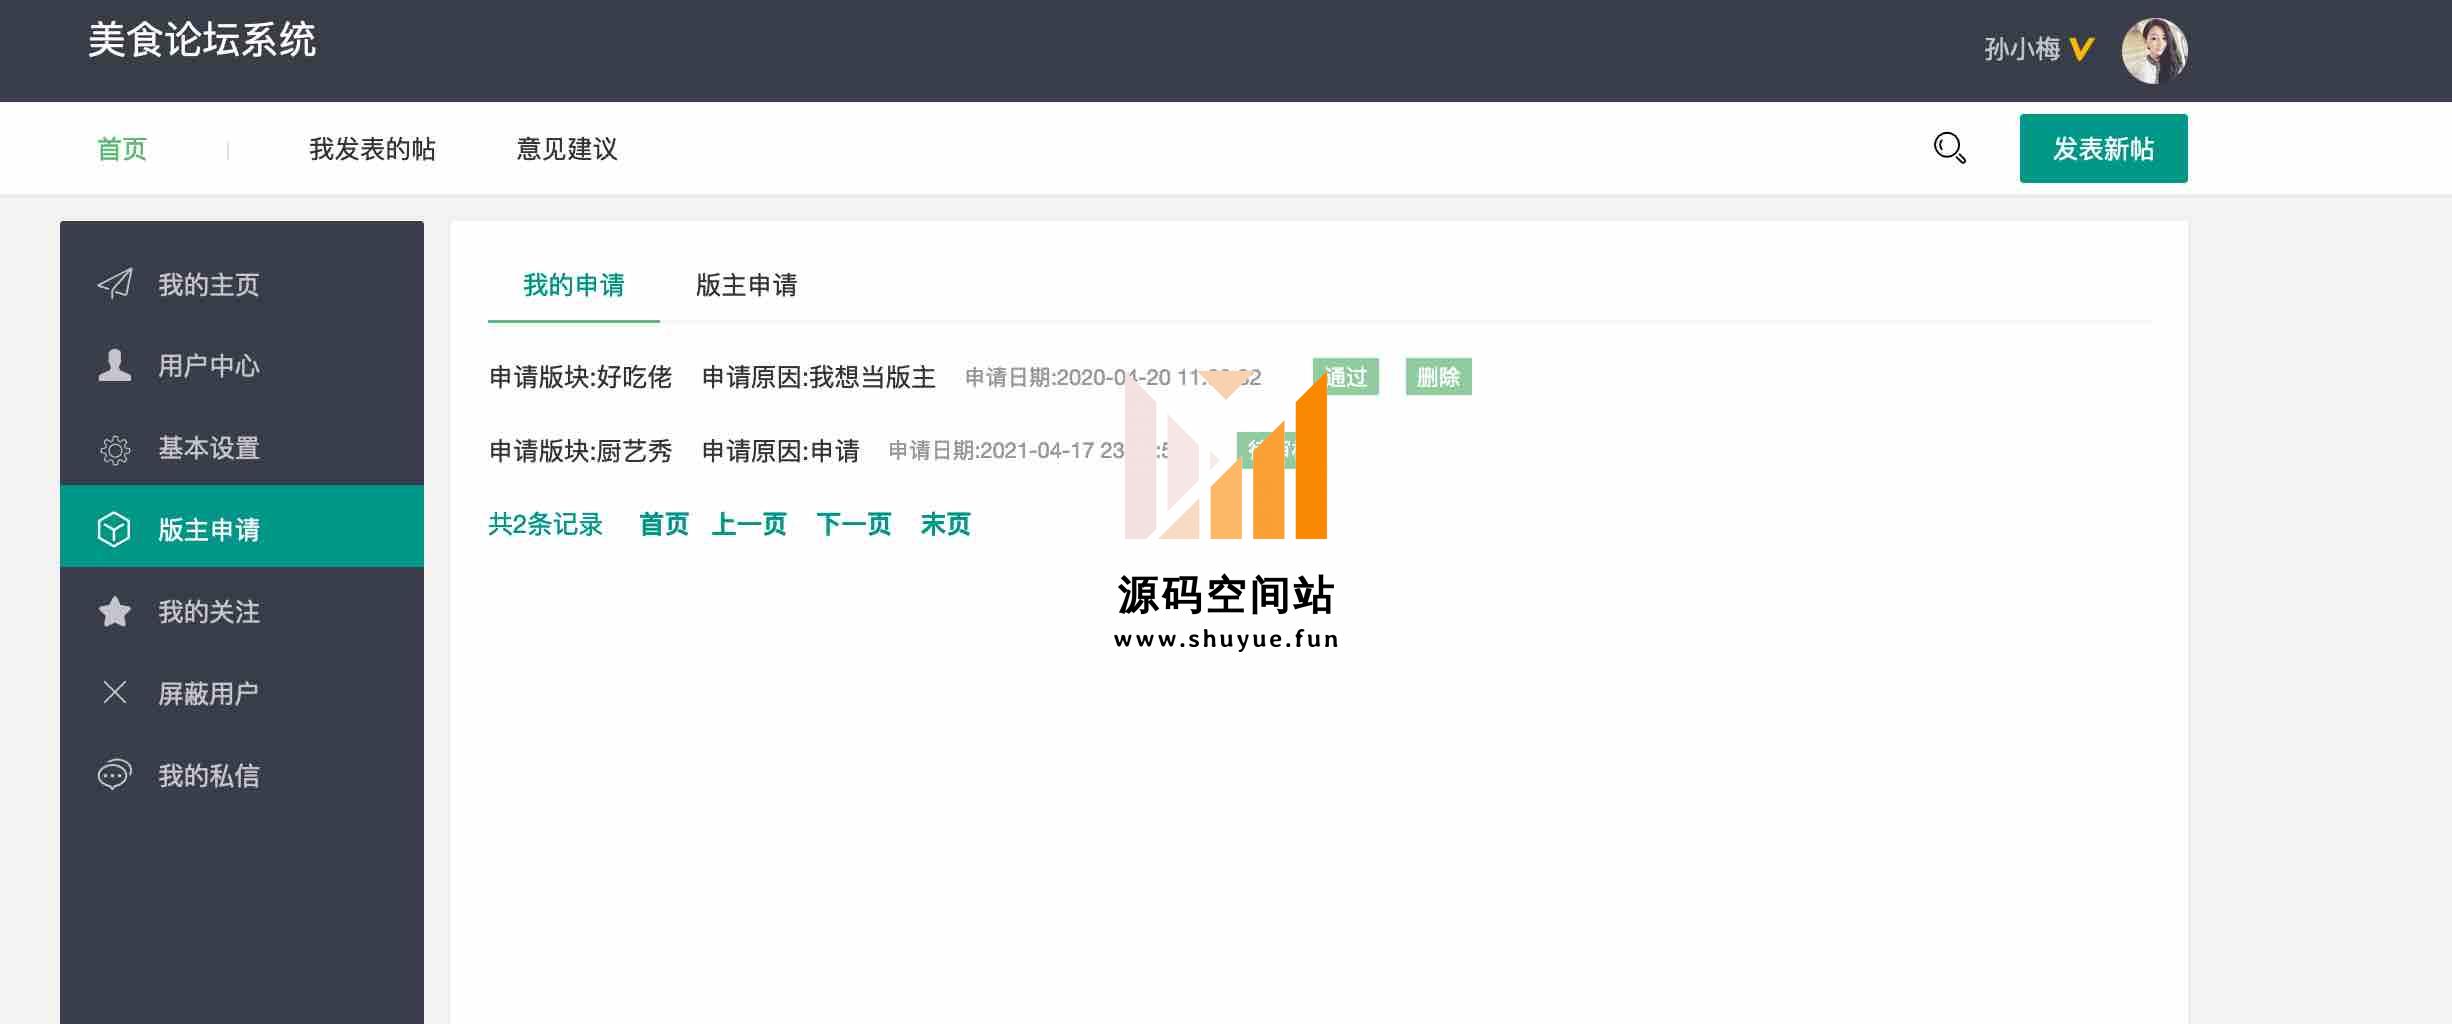Click the text 申请版块:好吃佬
Image resolution: width=2452 pixels, height=1024 pixels.
click(x=580, y=377)
